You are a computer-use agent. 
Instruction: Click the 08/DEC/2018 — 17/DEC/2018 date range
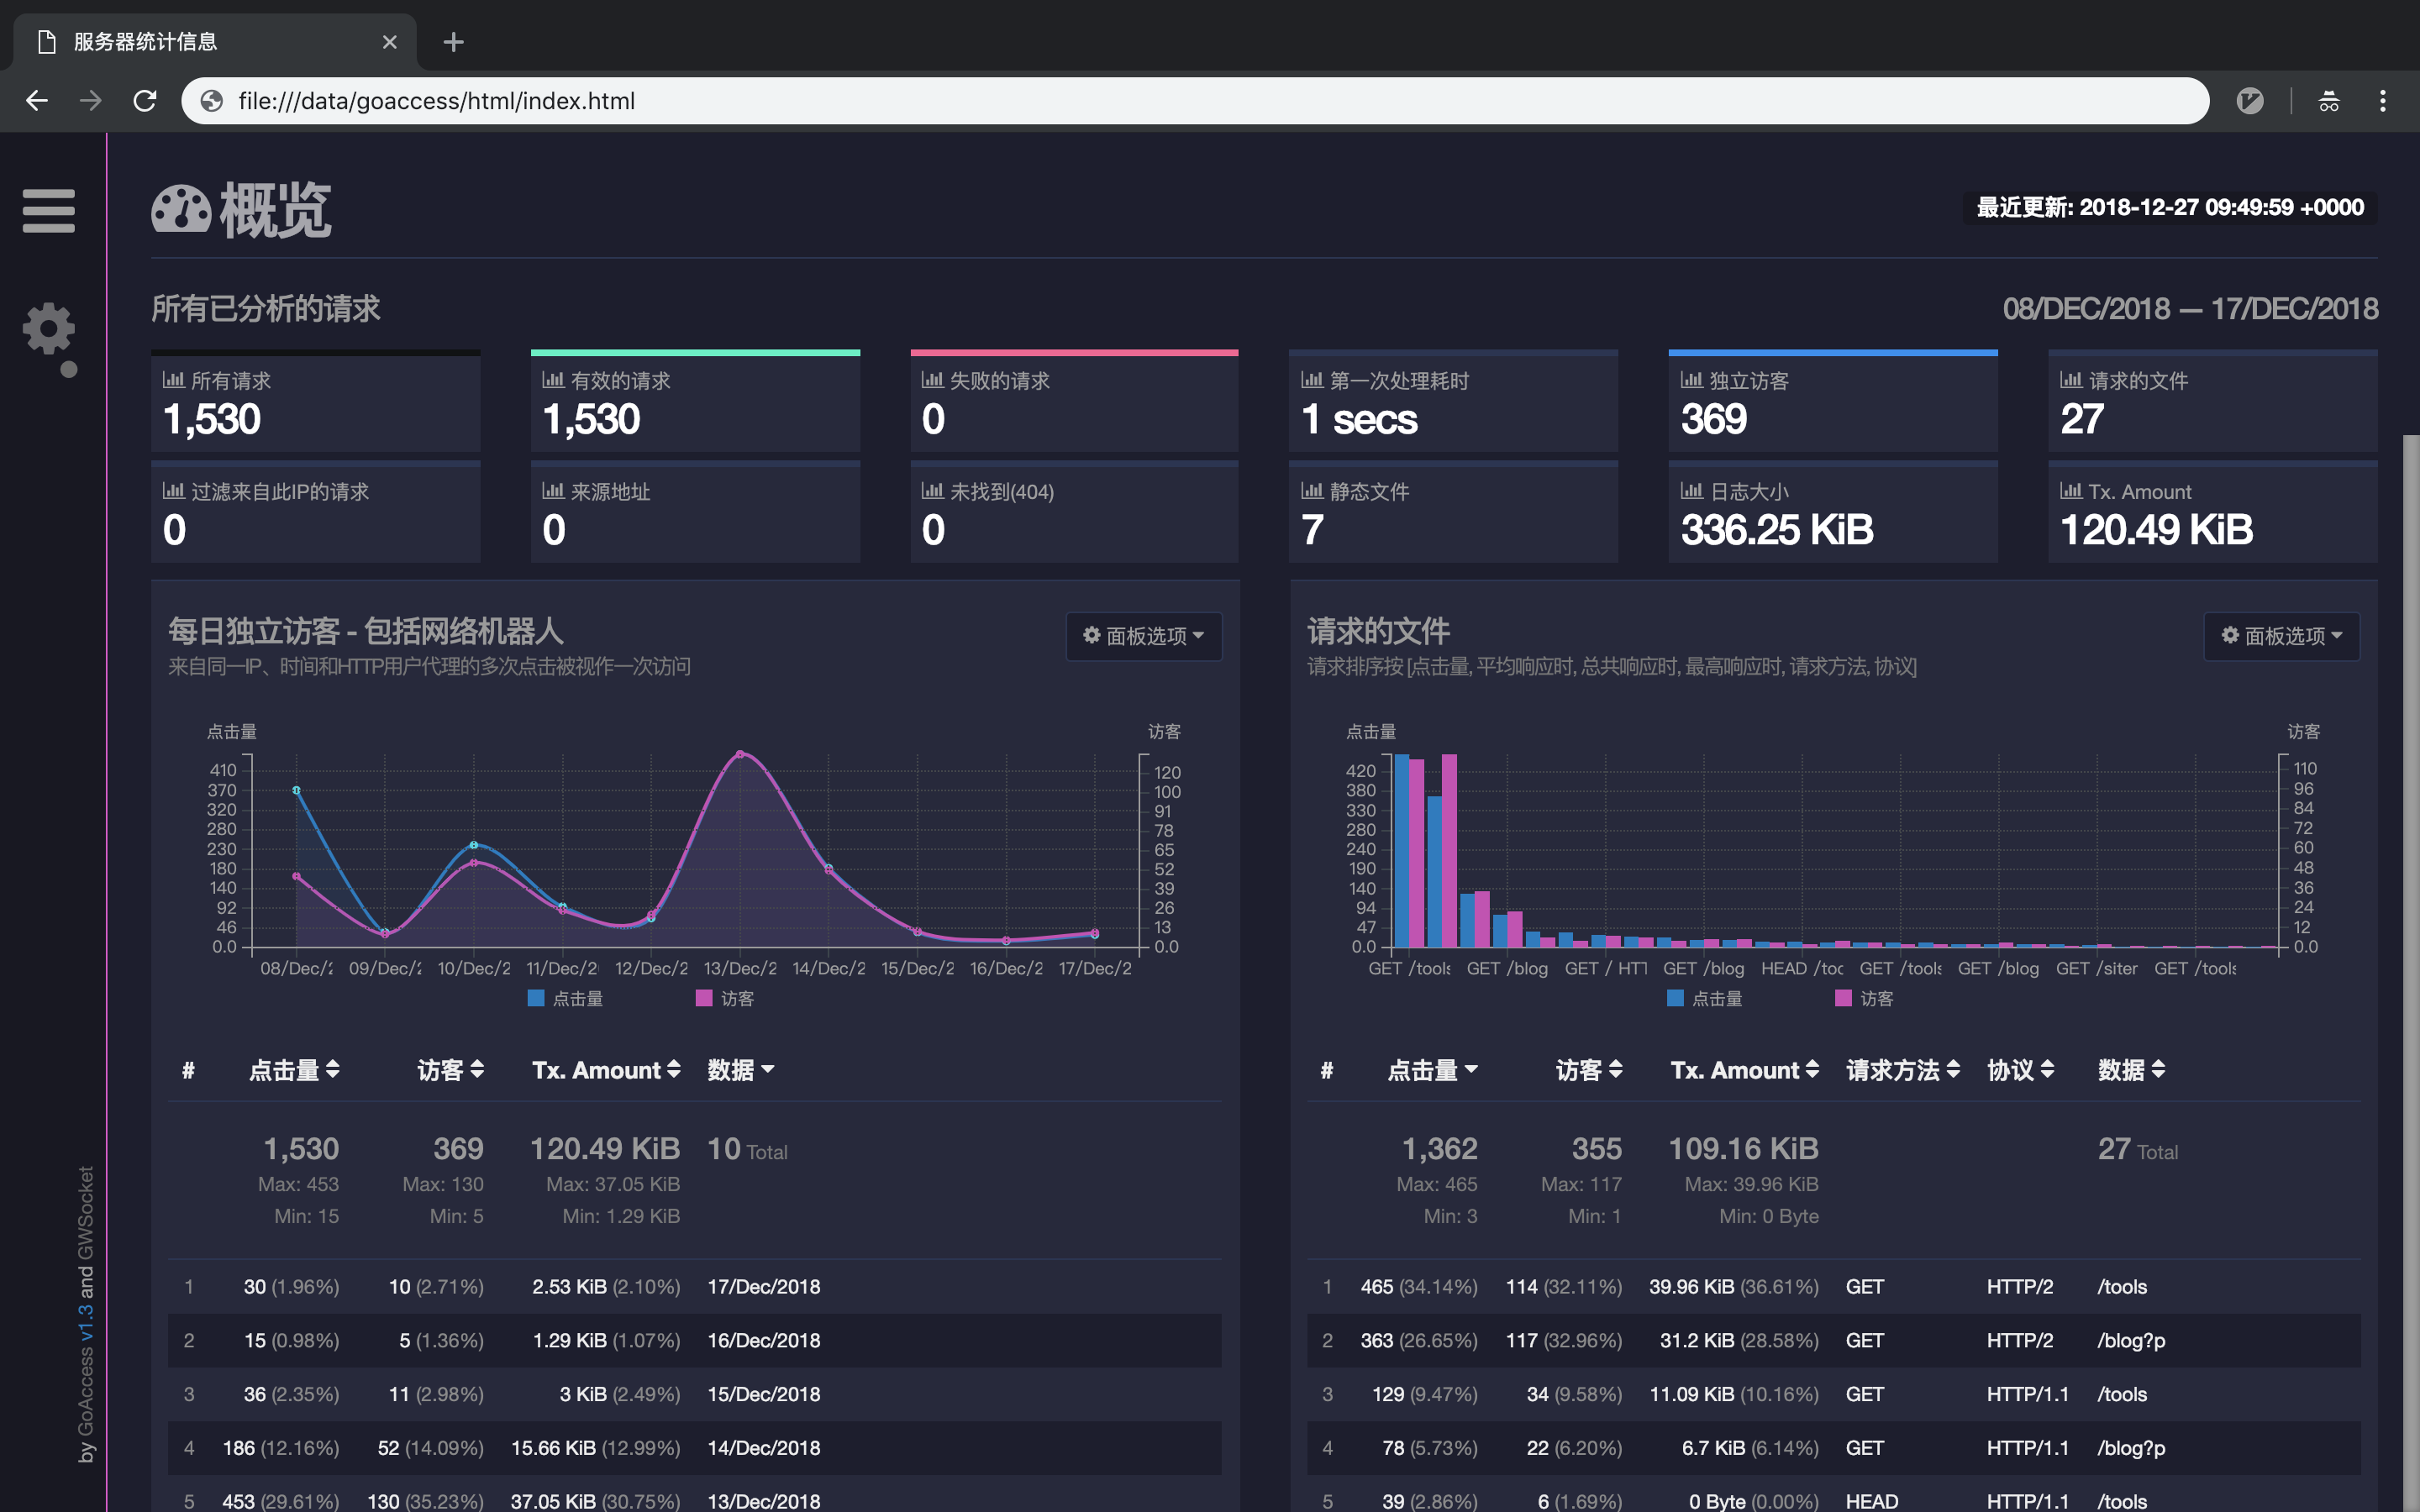[2190, 308]
